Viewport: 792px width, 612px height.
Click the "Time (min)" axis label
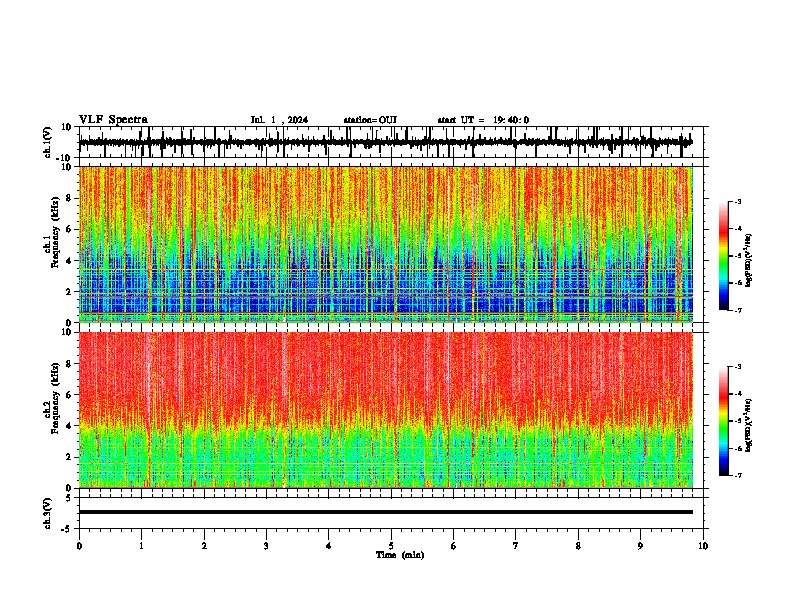(x=400, y=555)
